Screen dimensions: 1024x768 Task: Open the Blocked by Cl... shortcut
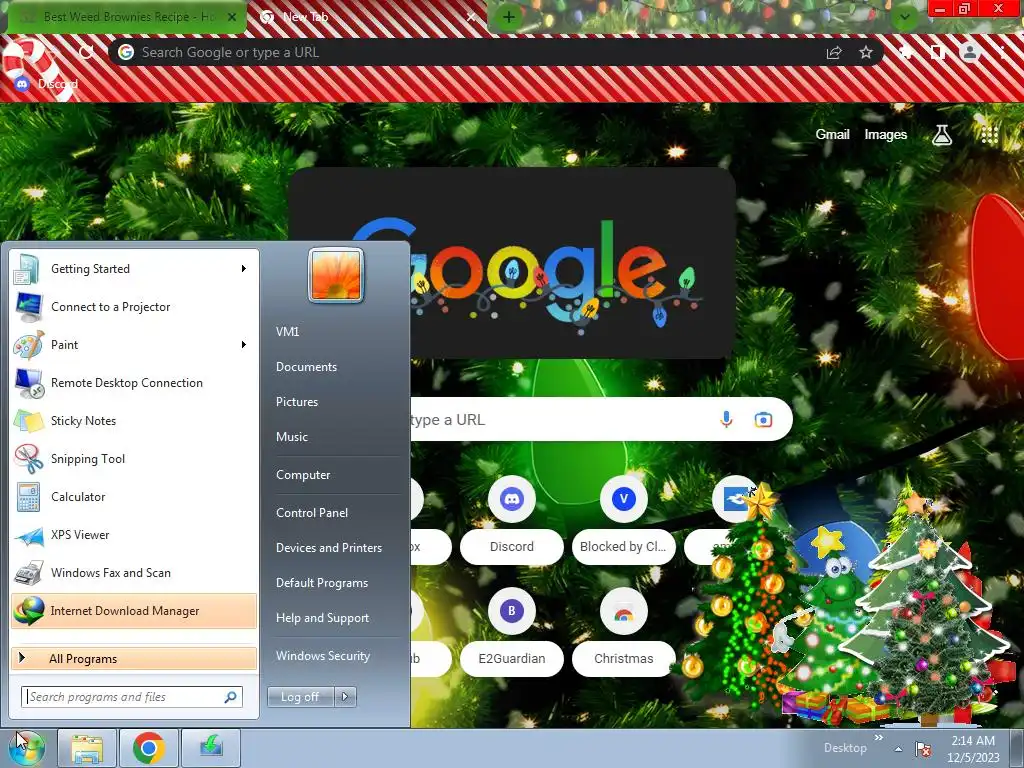pos(623,520)
